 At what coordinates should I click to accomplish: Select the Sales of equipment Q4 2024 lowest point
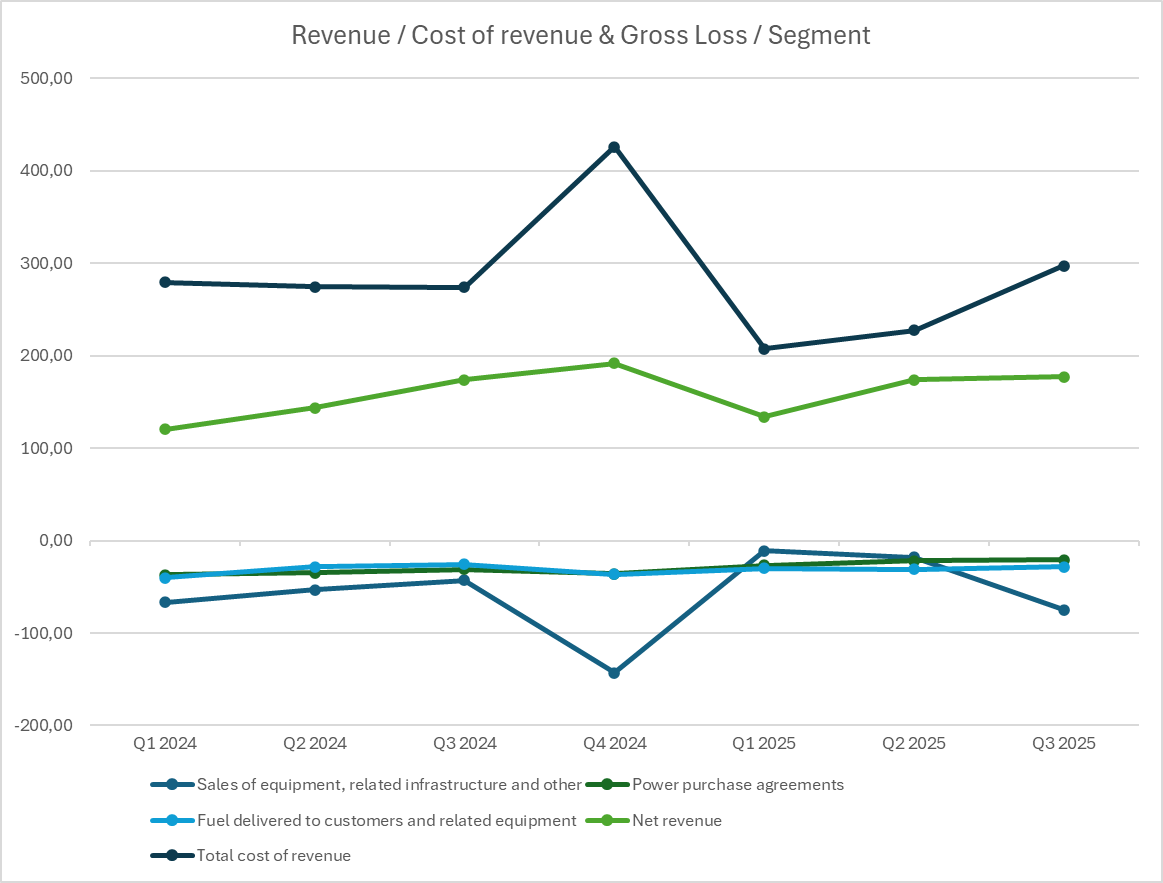click(614, 673)
